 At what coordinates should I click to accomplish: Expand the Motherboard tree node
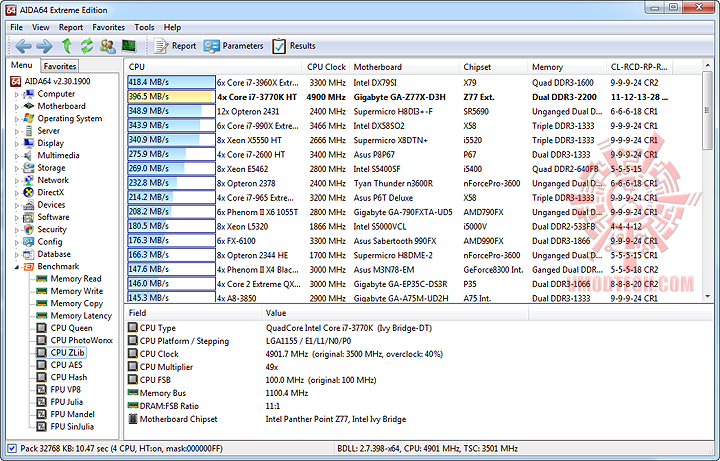point(17,107)
